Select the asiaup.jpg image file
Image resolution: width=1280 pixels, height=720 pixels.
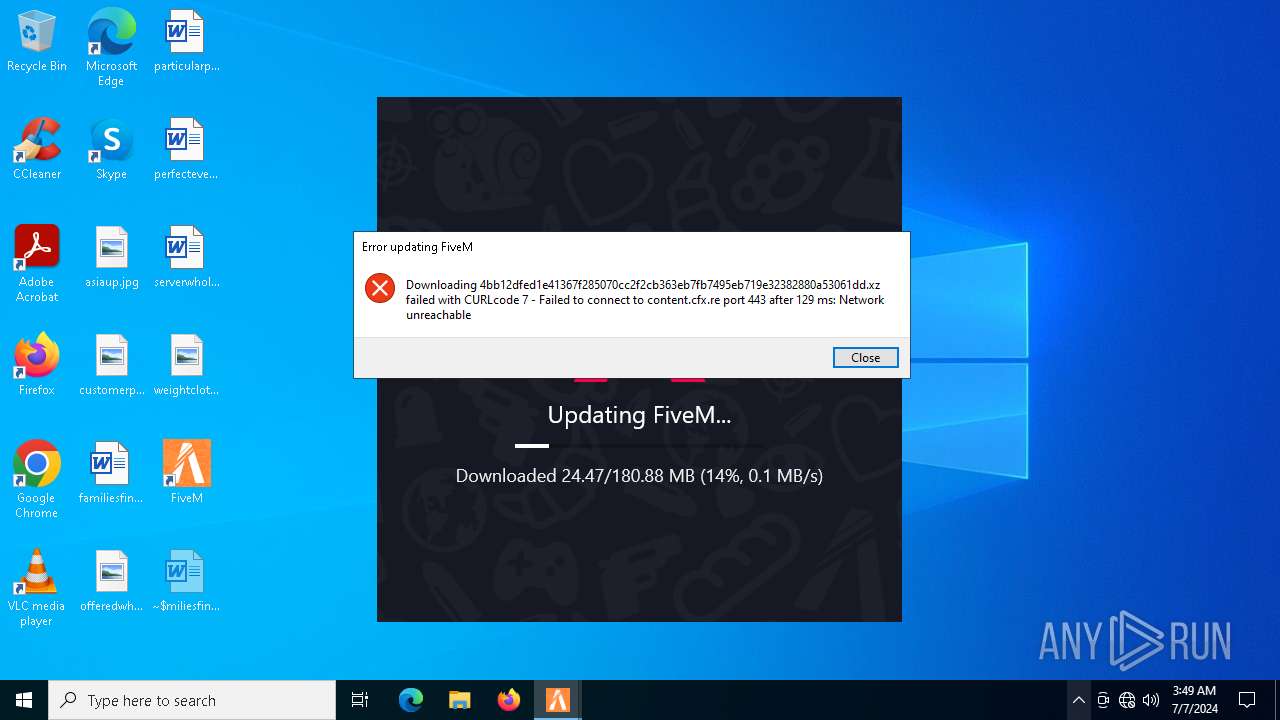coord(111,258)
